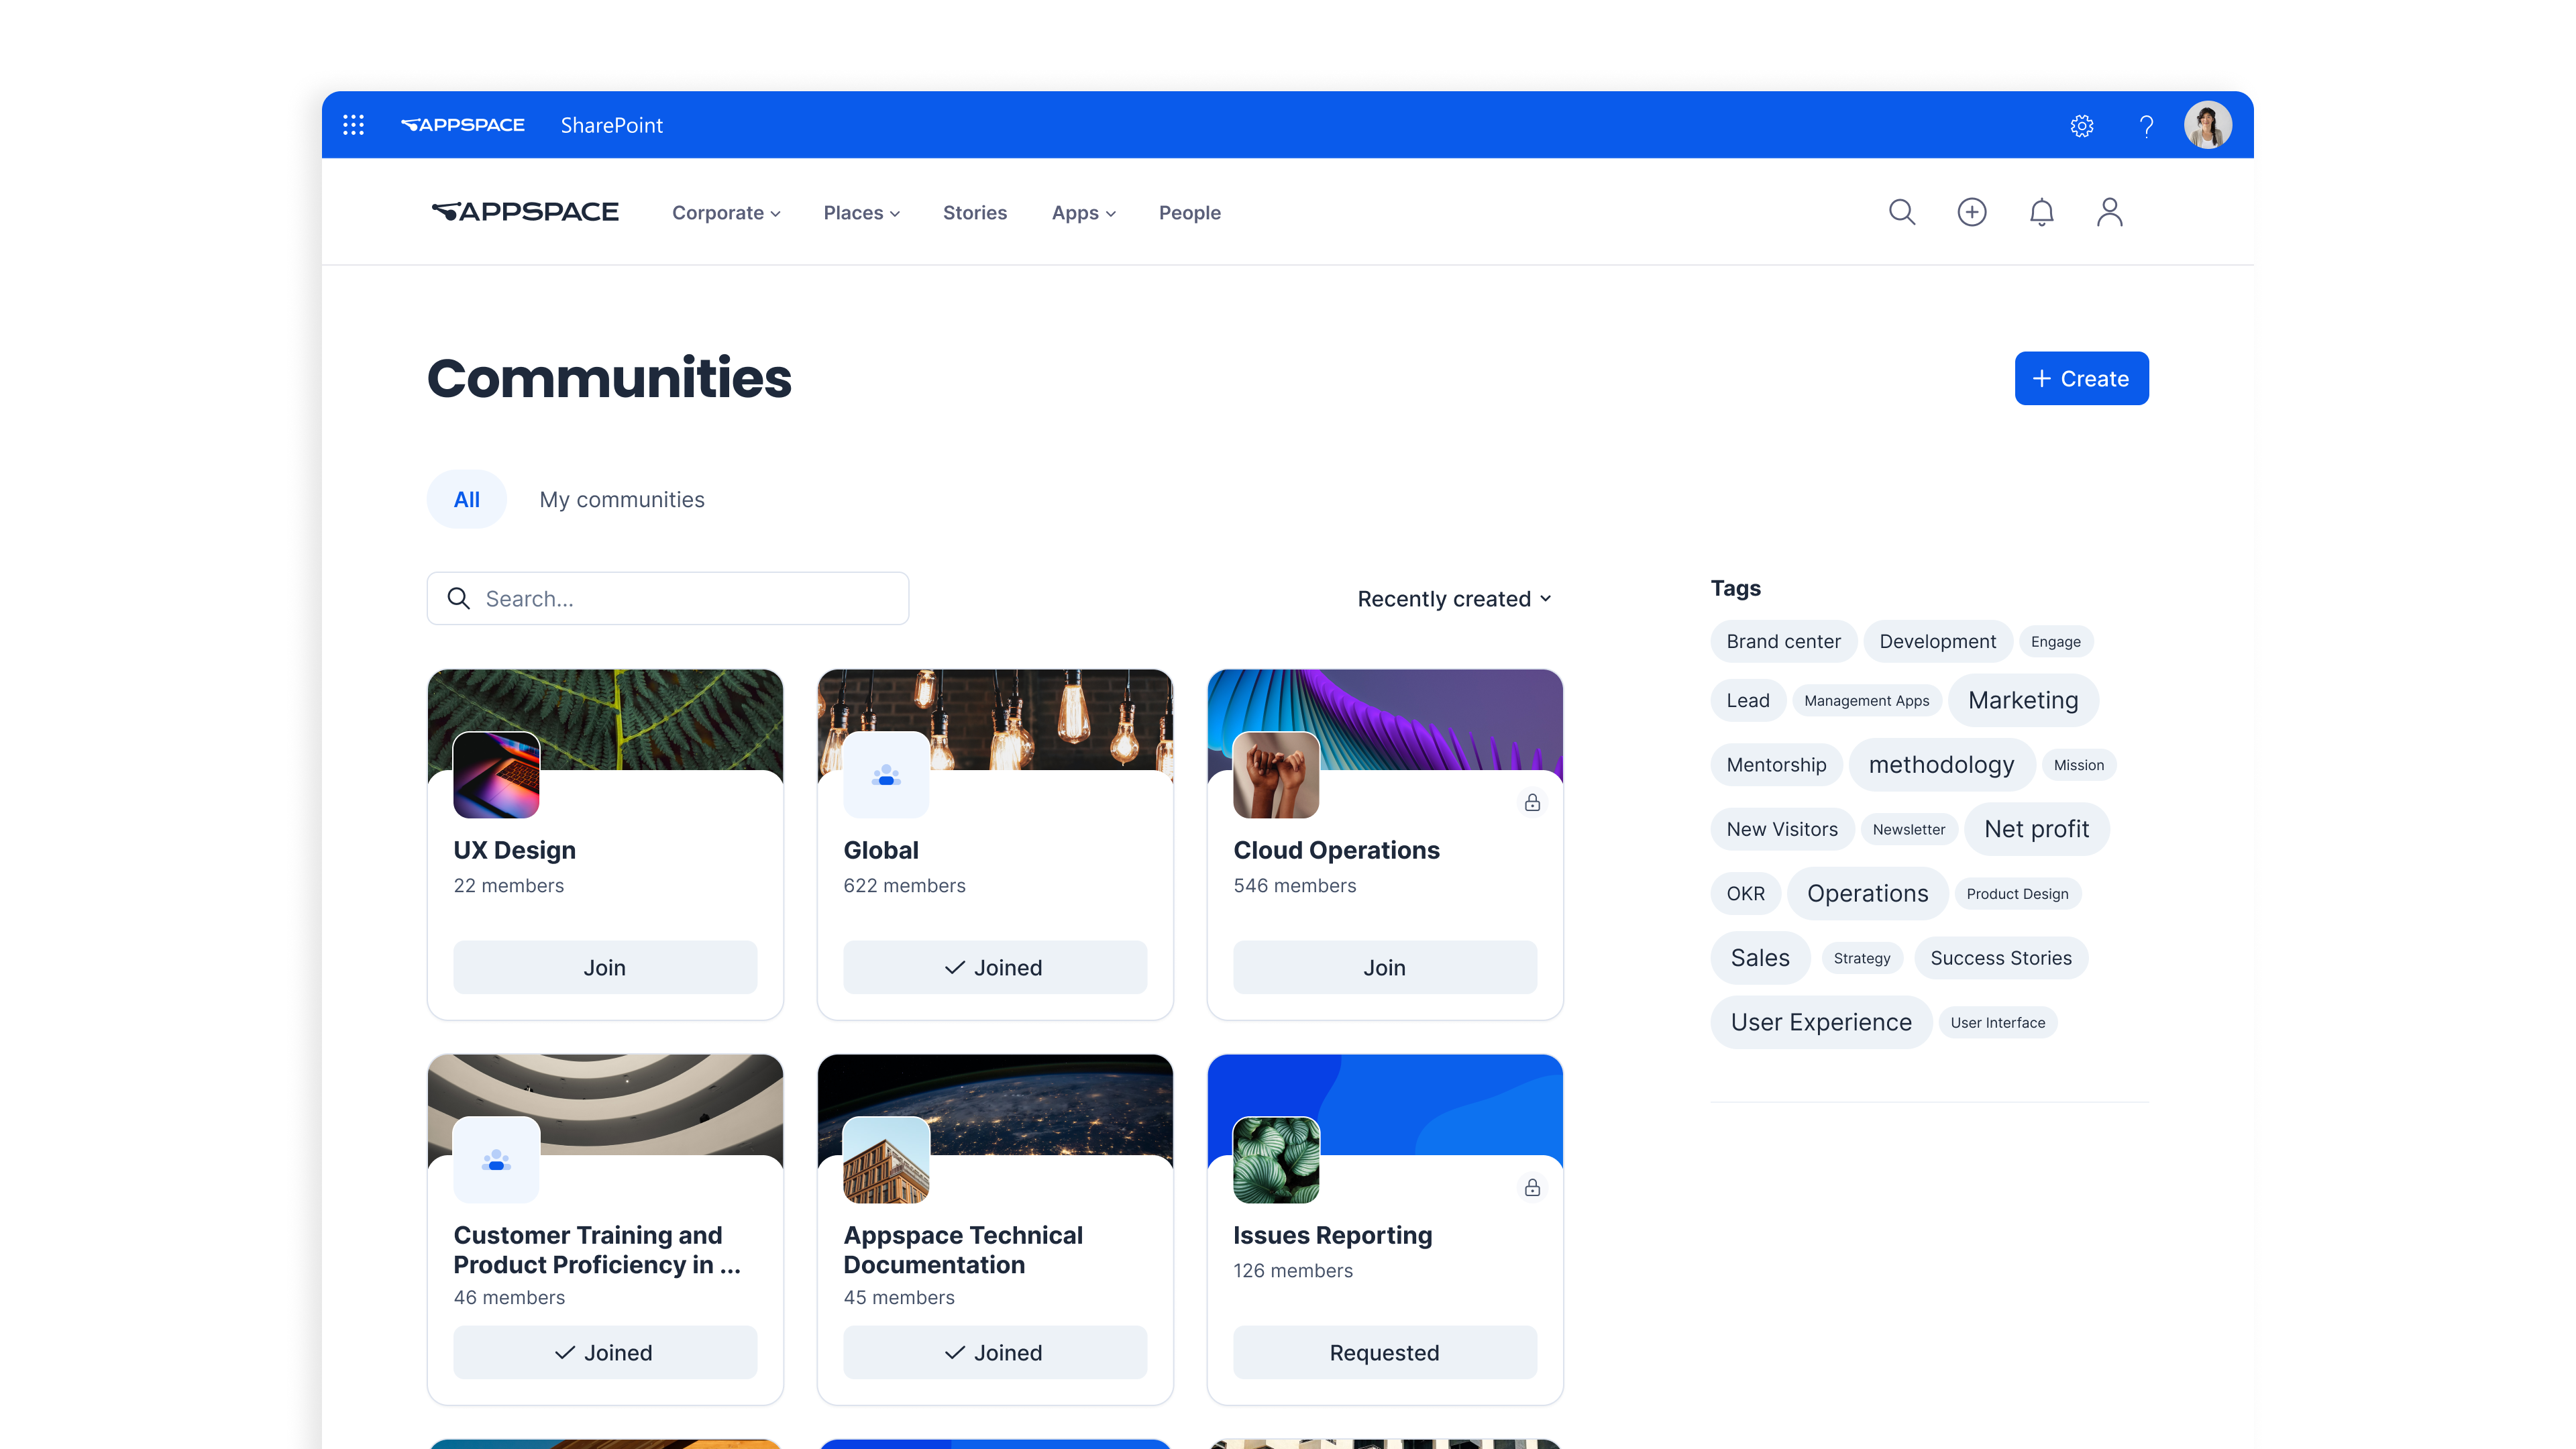Expand the Apps menu
The height and width of the screenshot is (1449, 2576).
pos(1084,213)
